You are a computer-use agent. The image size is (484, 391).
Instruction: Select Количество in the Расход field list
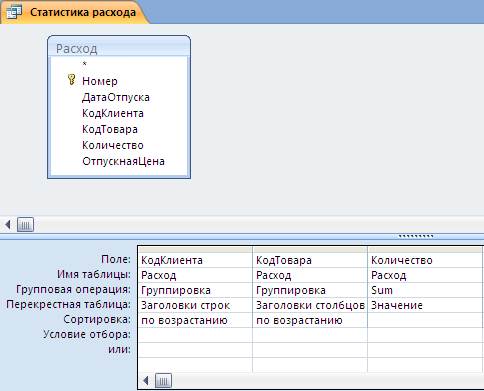point(113,145)
